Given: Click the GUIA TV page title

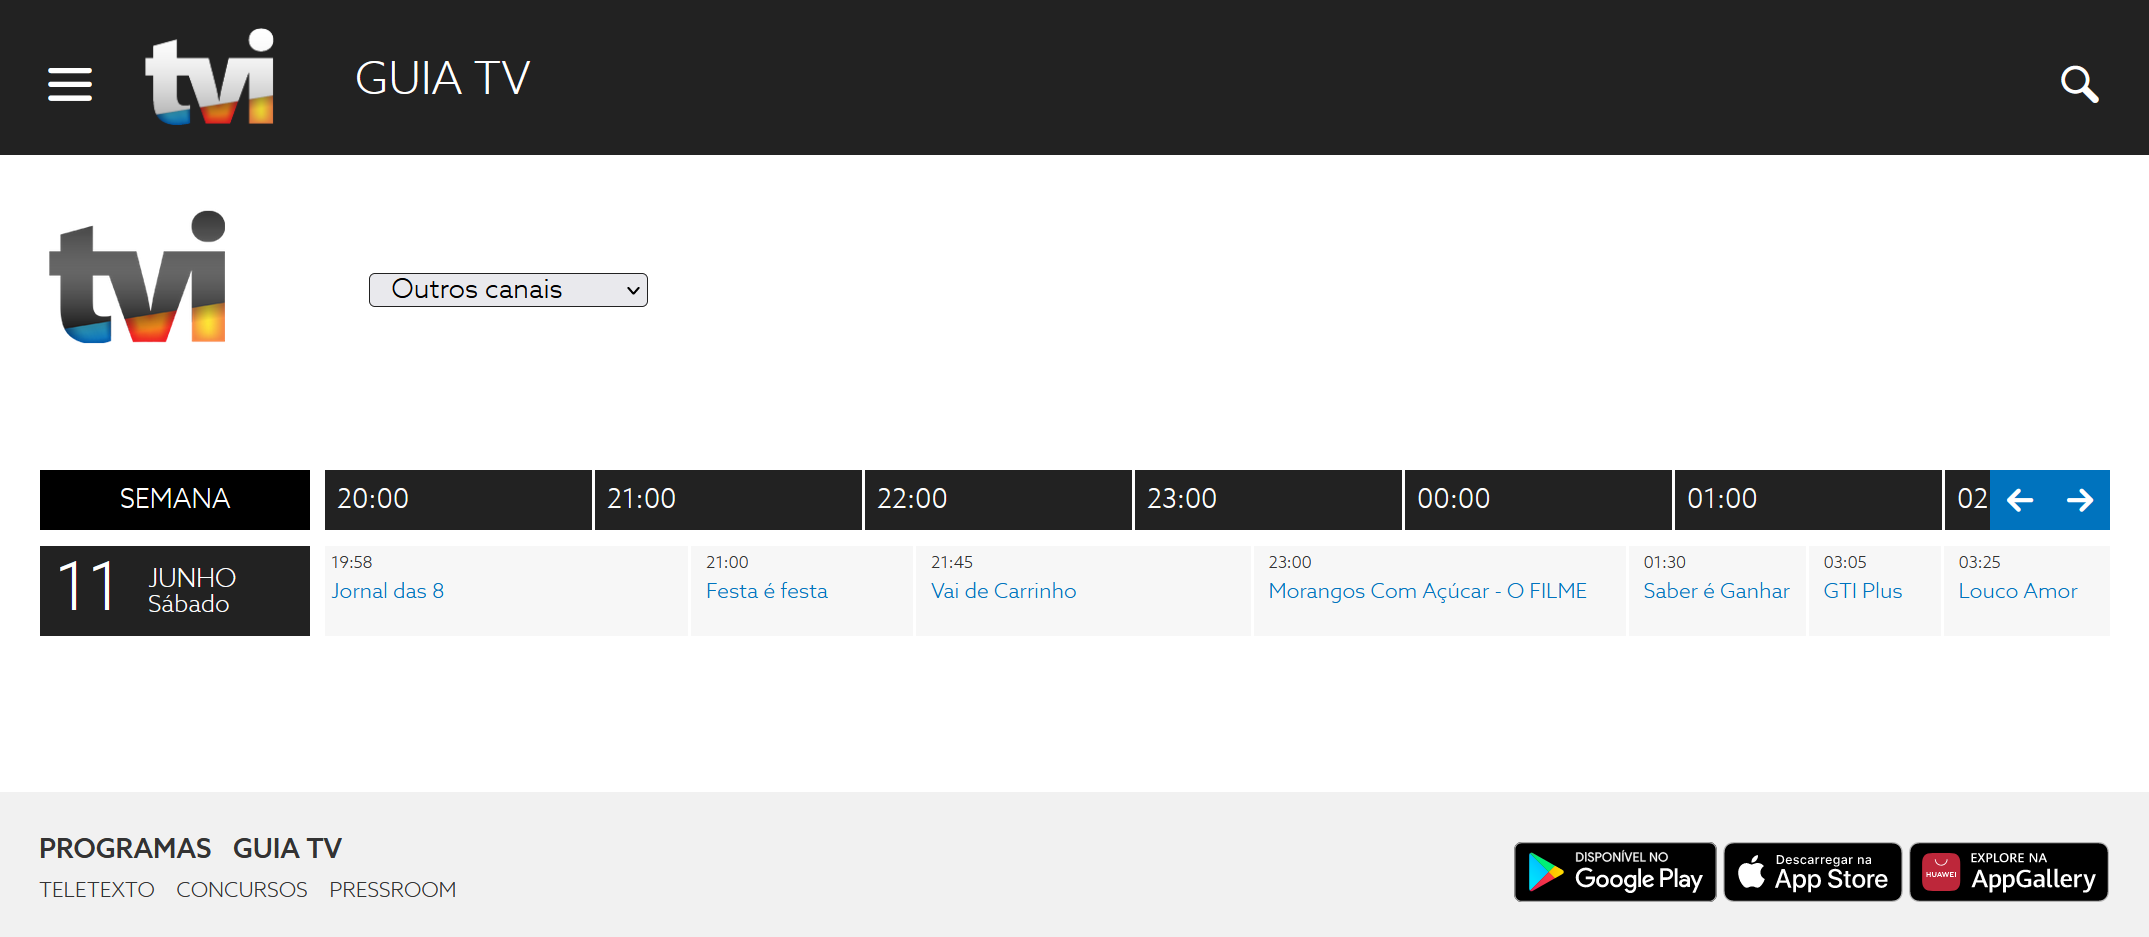Looking at the screenshot, I should click(442, 78).
